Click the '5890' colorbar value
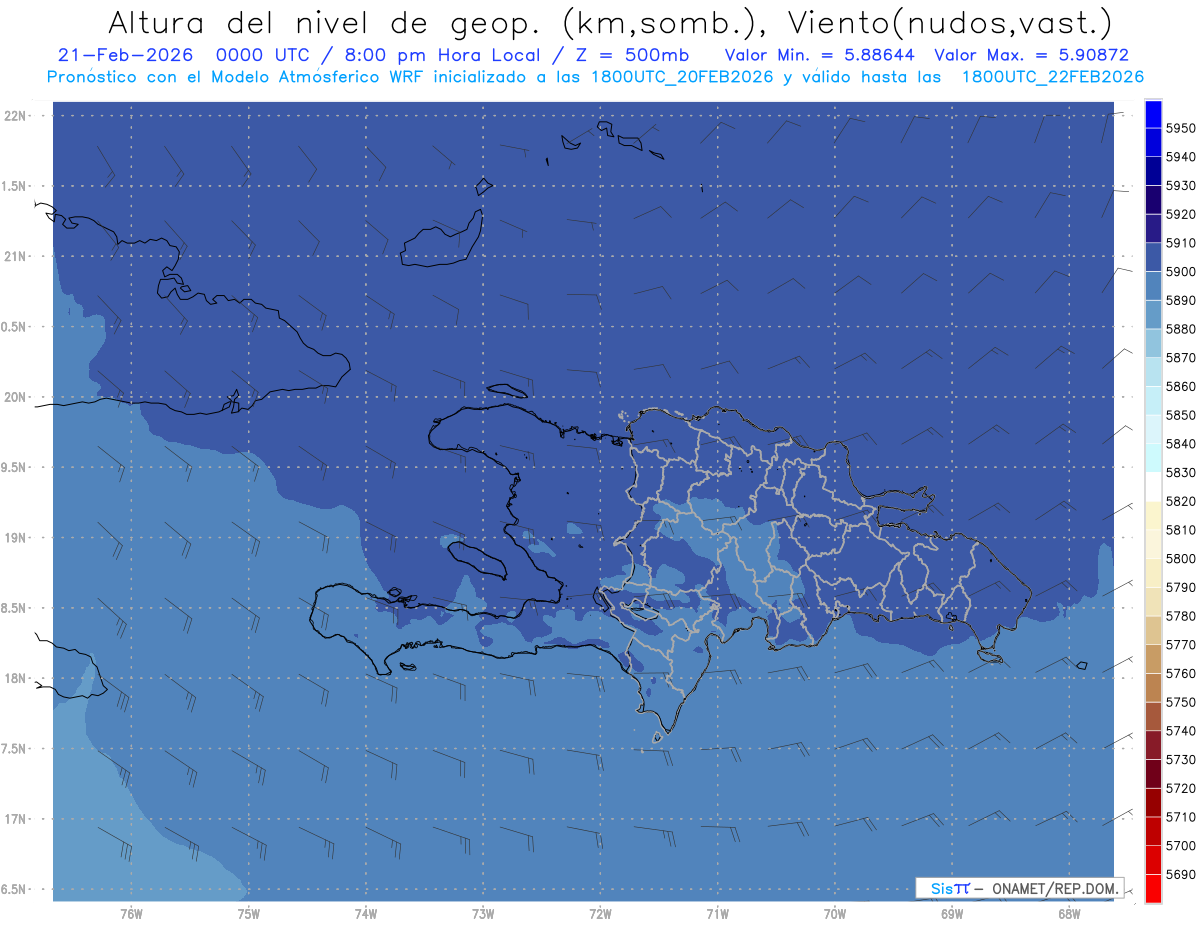1200x927 pixels. [x=1181, y=300]
